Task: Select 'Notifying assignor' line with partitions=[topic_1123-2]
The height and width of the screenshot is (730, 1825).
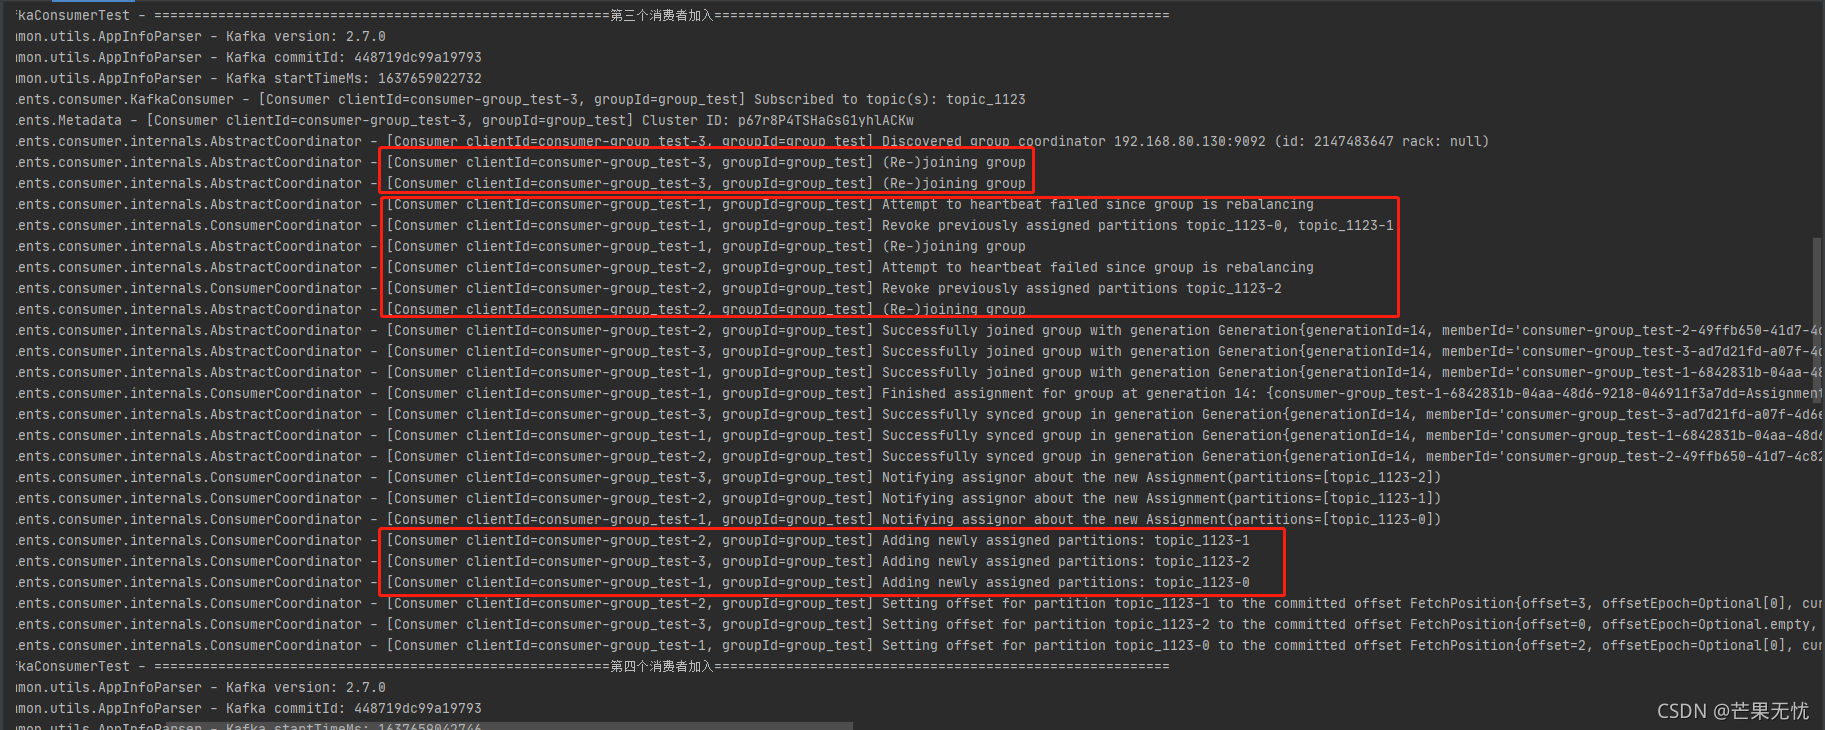Action: [x=728, y=477]
